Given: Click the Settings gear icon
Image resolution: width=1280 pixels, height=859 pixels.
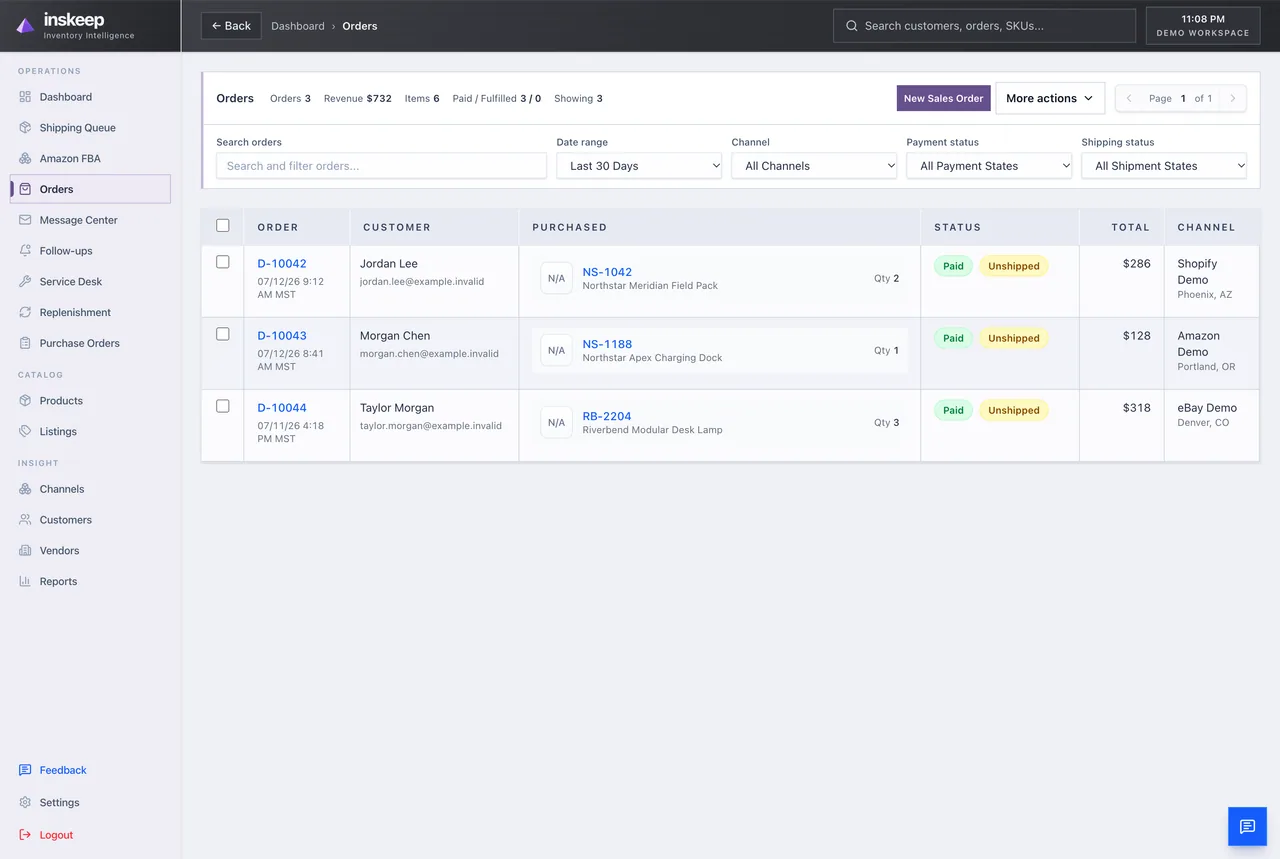Looking at the screenshot, I should click(x=26, y=803).
